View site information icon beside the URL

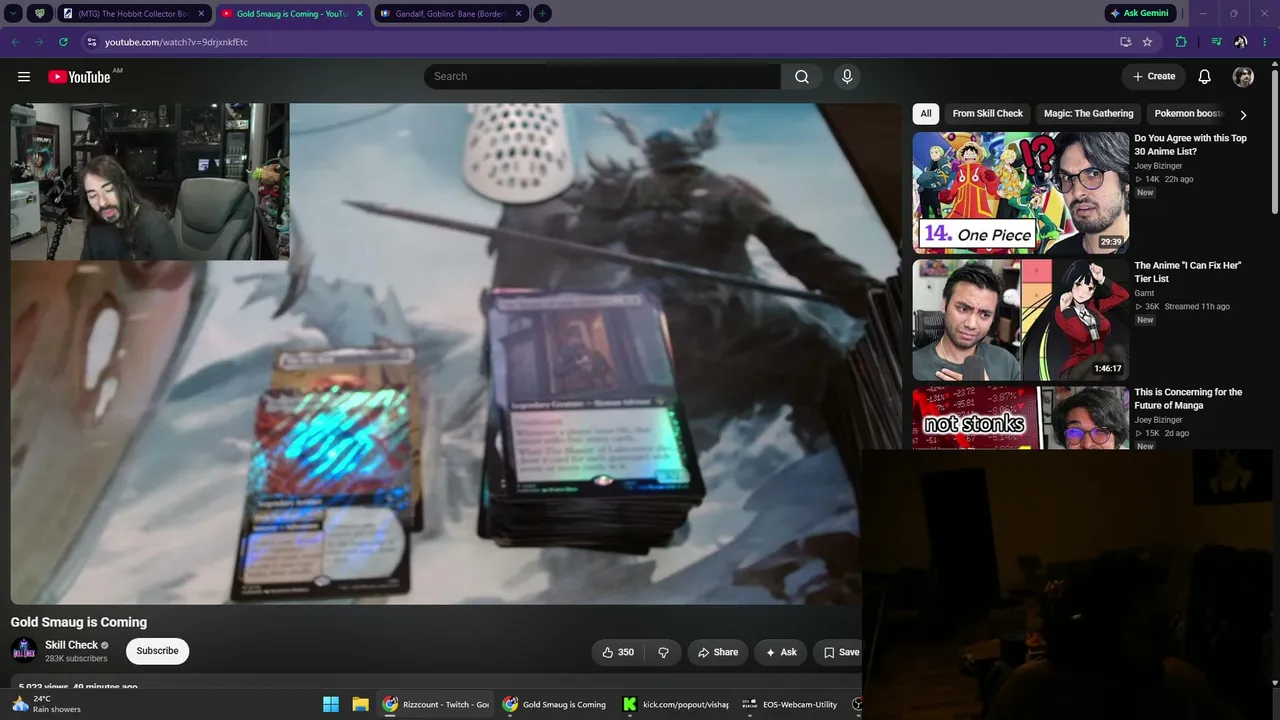pyautogui.click(x=91, y=42)
